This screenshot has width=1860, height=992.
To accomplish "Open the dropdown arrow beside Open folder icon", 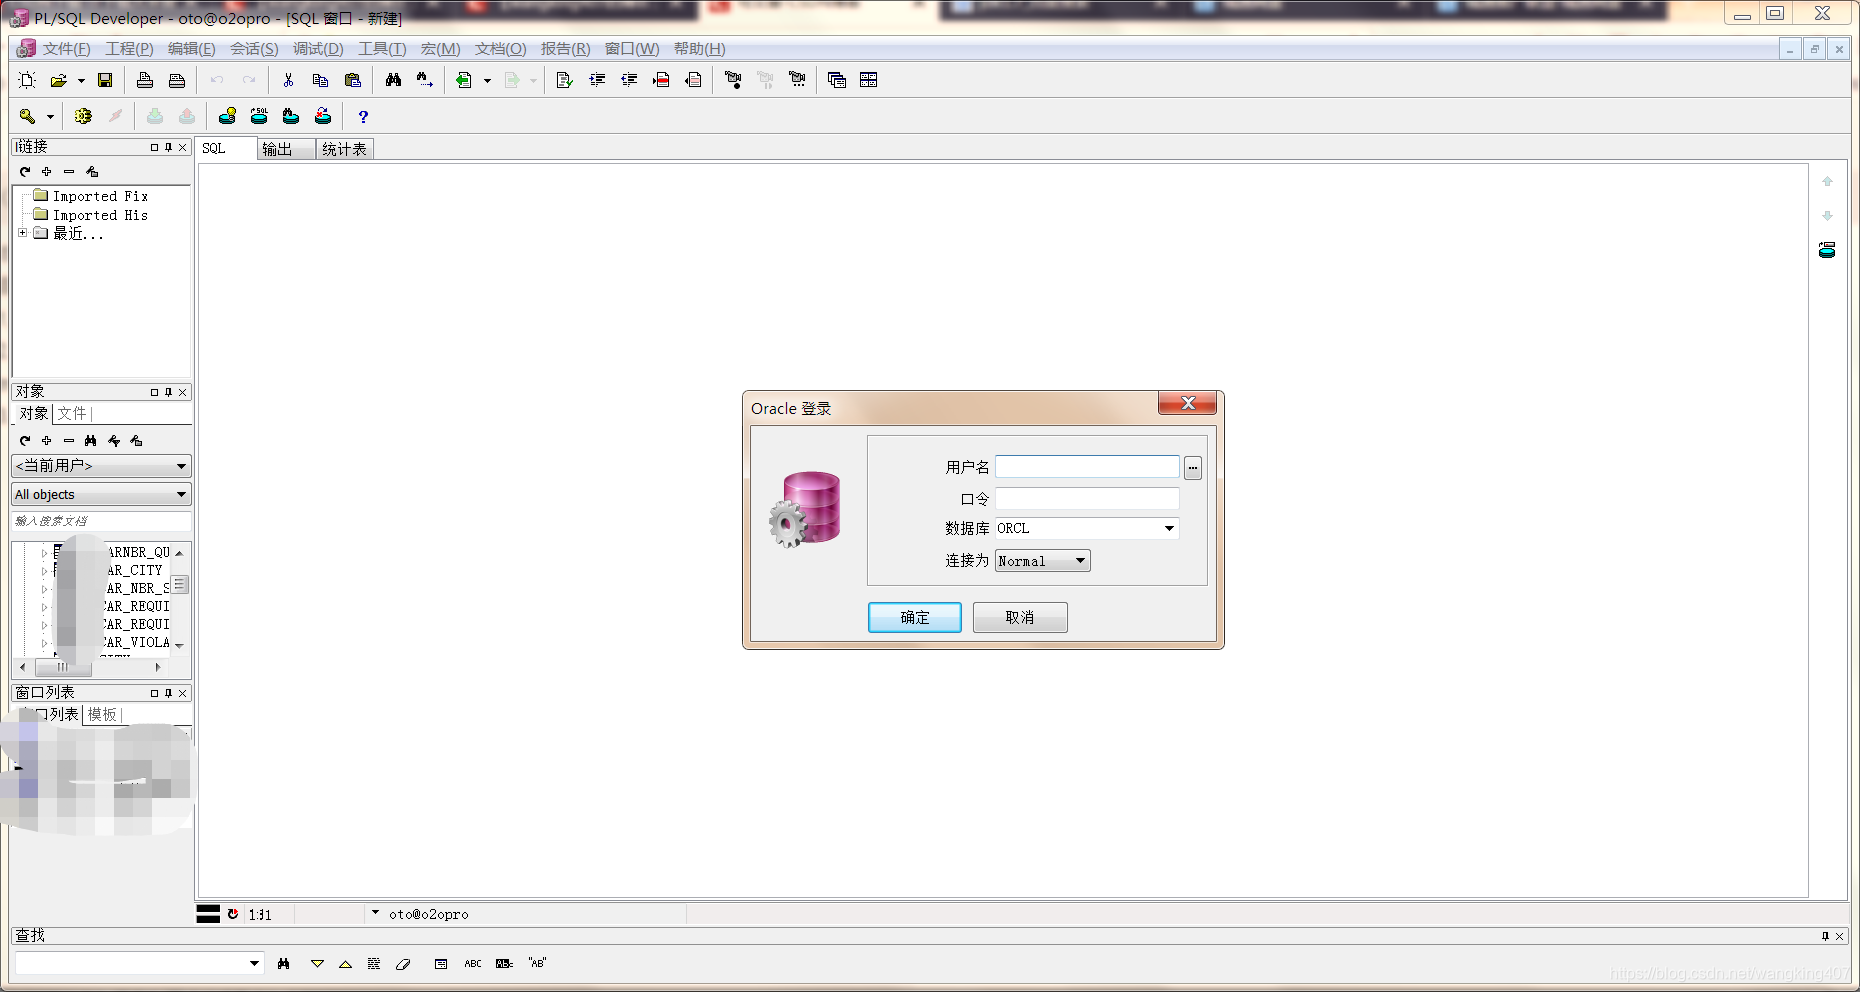I will 81,80.
